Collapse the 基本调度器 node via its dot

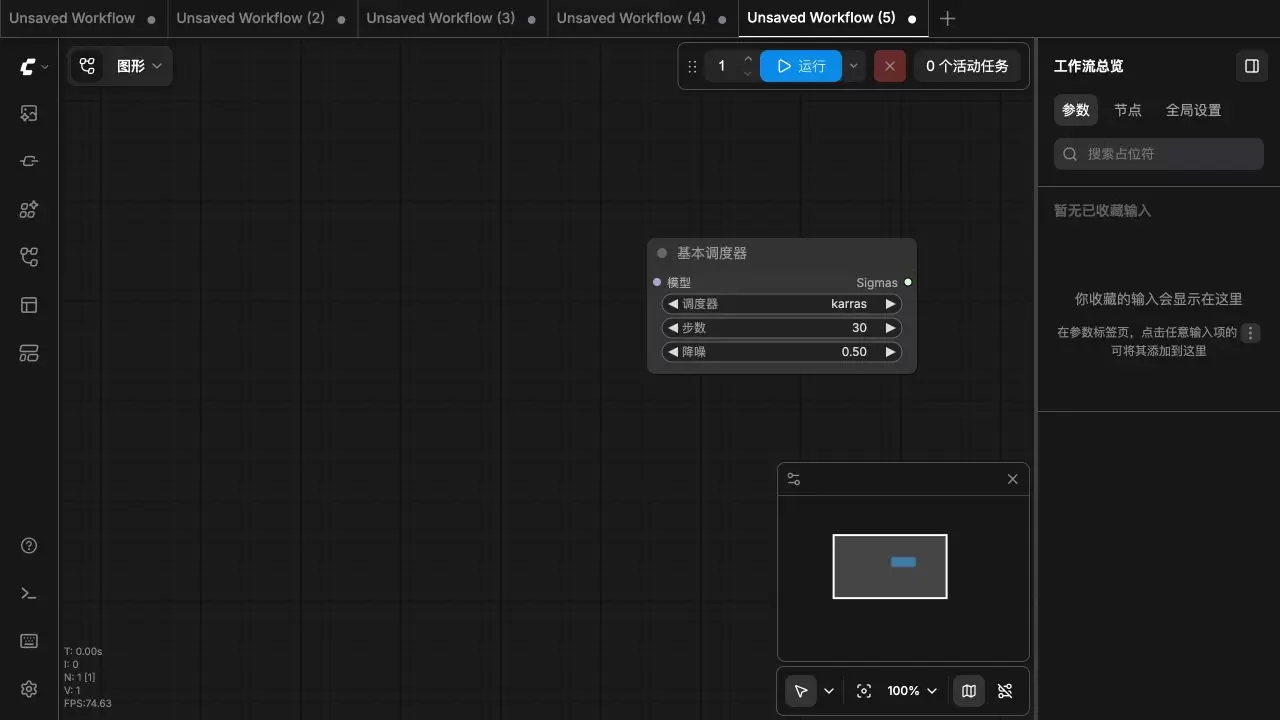[x=662, y=254]
